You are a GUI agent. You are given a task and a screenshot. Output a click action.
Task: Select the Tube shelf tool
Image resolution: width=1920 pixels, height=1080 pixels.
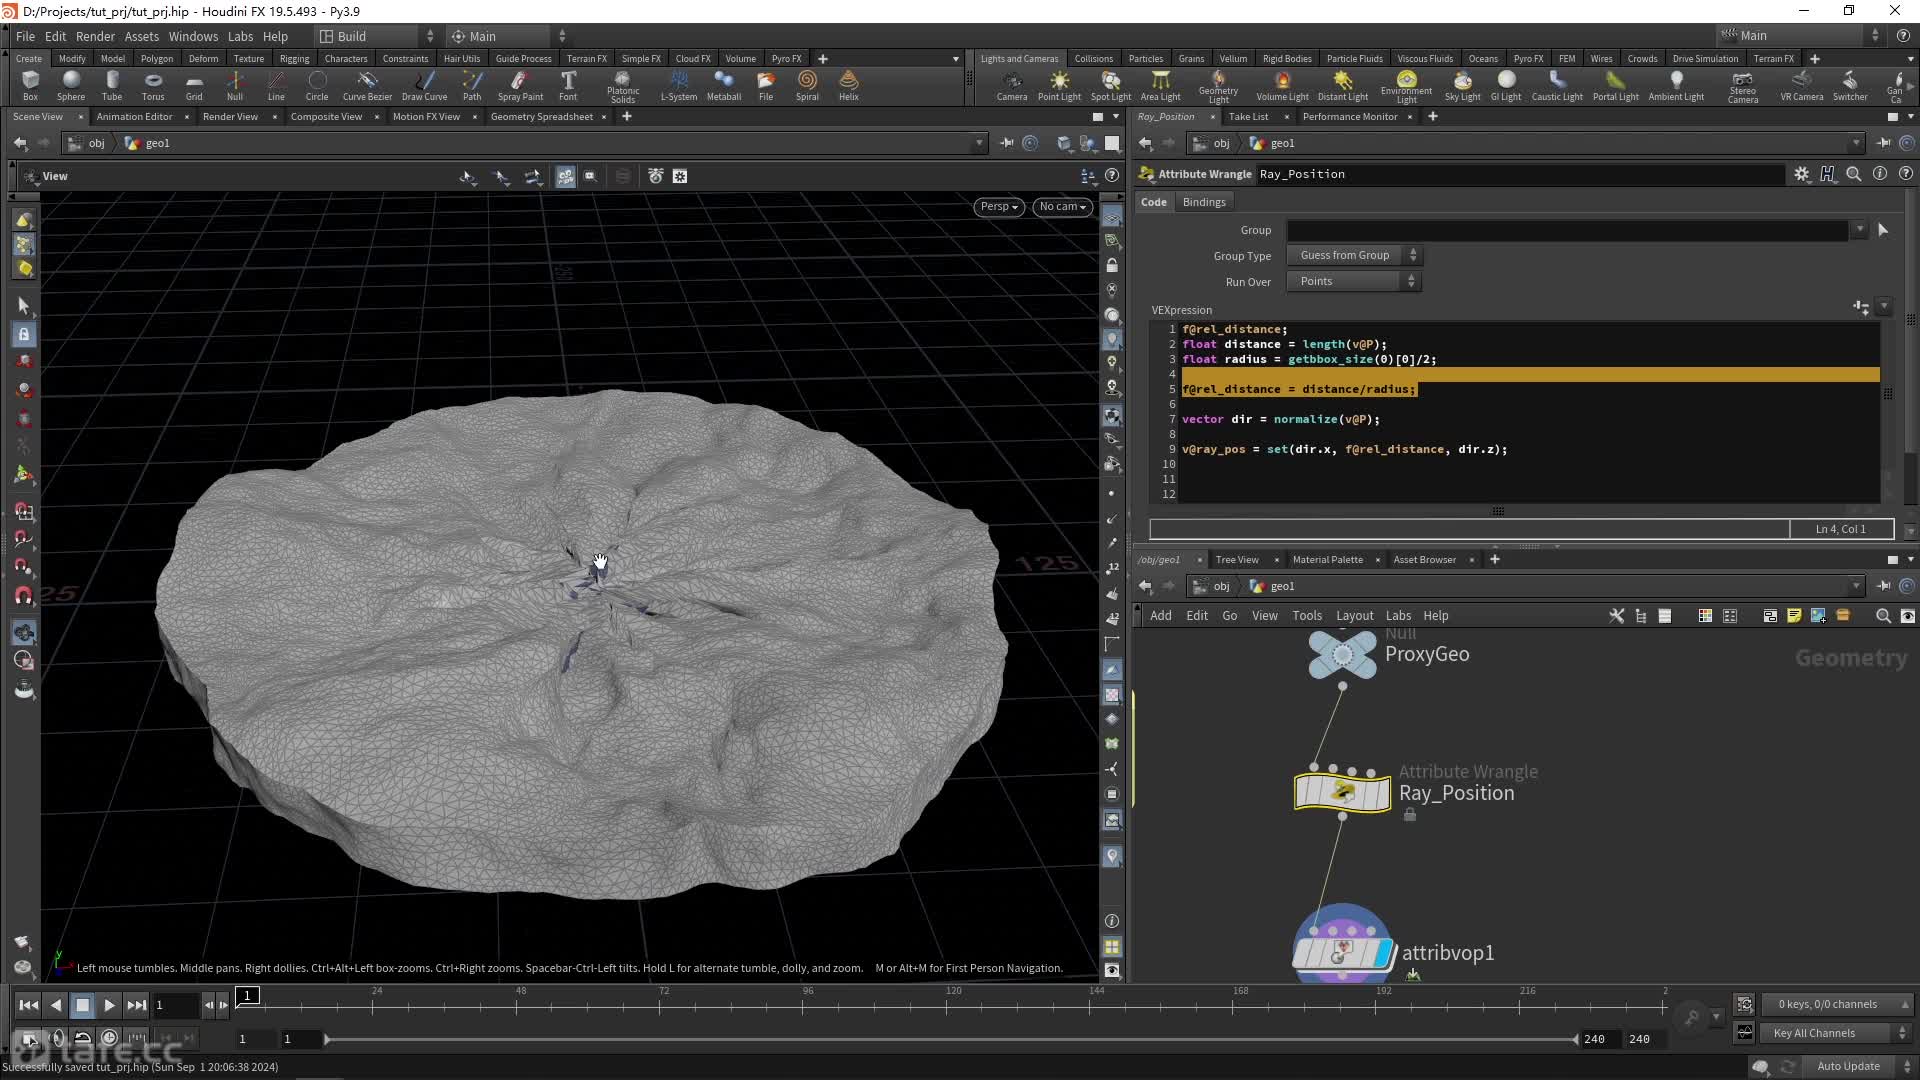[x=112, y=86]
